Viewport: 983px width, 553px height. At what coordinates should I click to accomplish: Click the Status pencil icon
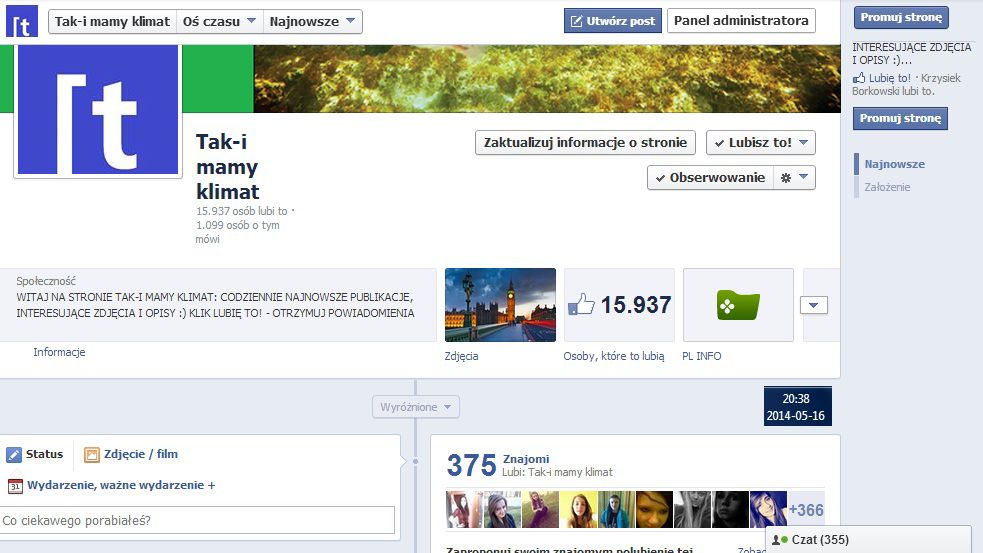[x=14, y=455]
